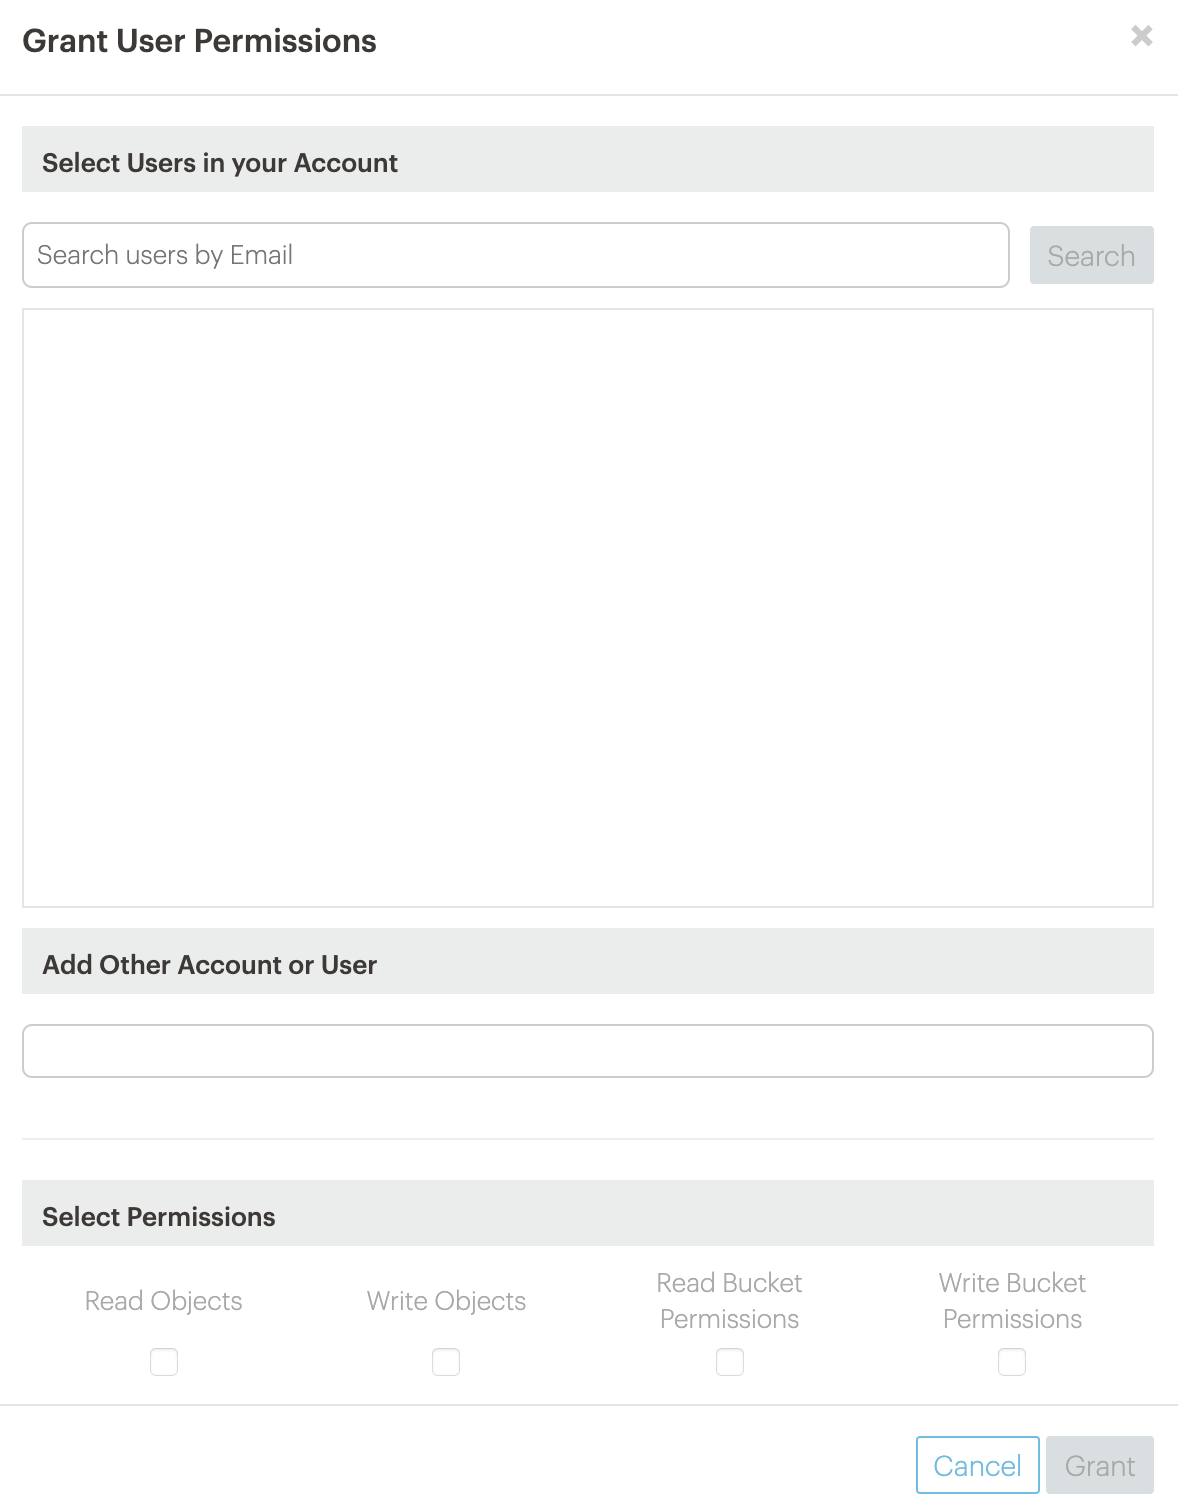Click the Search users by Email field
This screenshot has width=1178, height=1508.
tap(515, 255)
